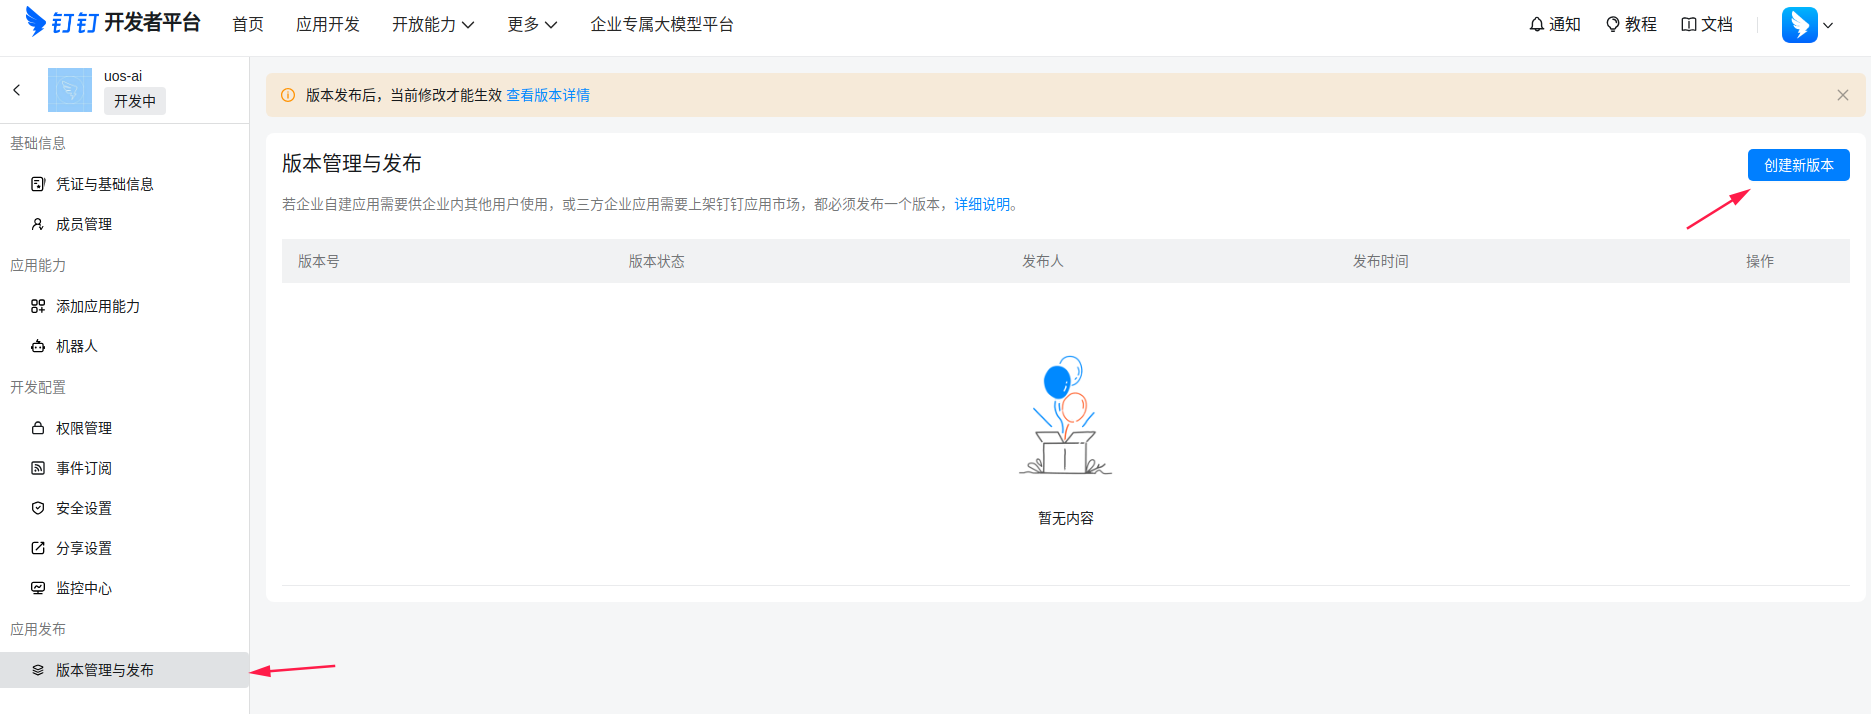Viewport: 1871px width, 714px height.
Task: Click the 通知 label in the header
Action: point(1565,24)
